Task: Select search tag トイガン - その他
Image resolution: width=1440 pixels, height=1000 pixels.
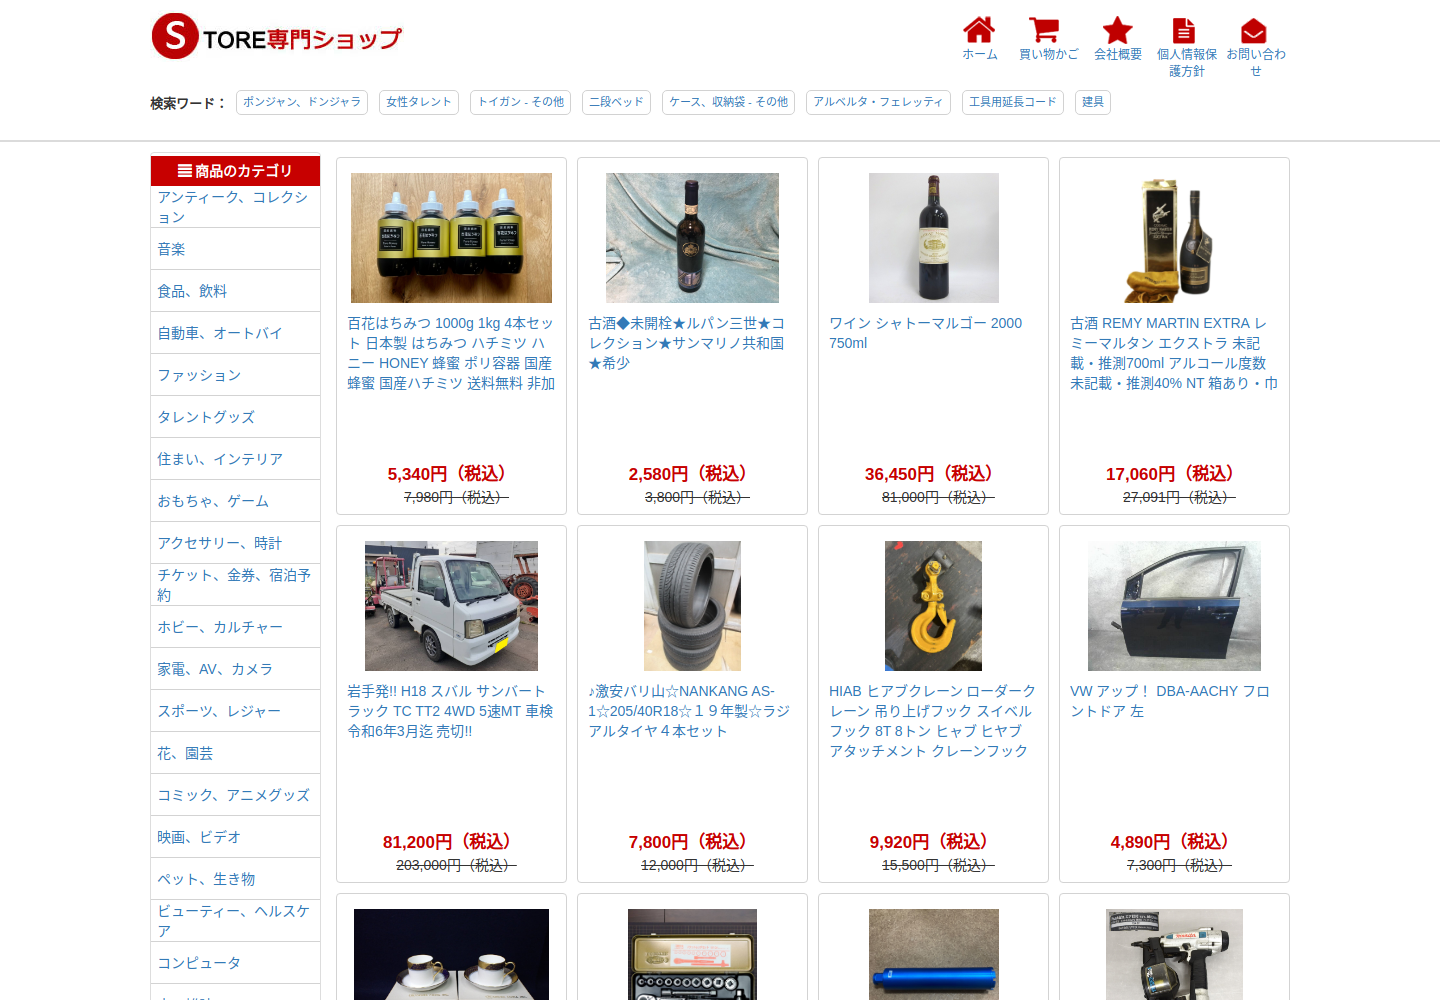Action: pyautogui.click(x=520, y=102)
